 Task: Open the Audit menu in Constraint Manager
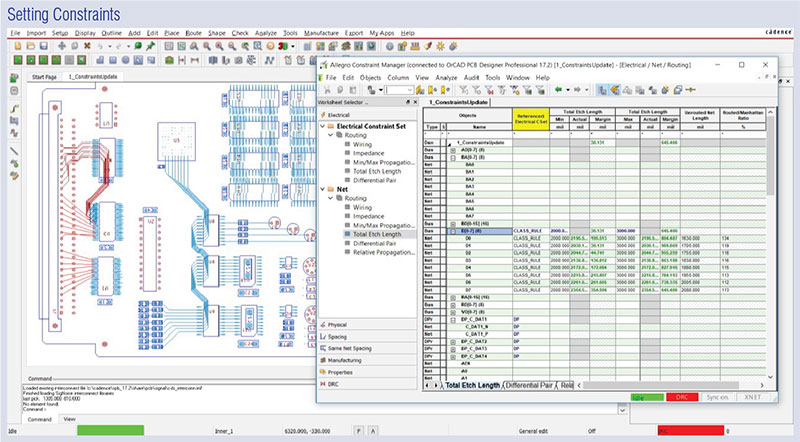click(x=471, y=78)
